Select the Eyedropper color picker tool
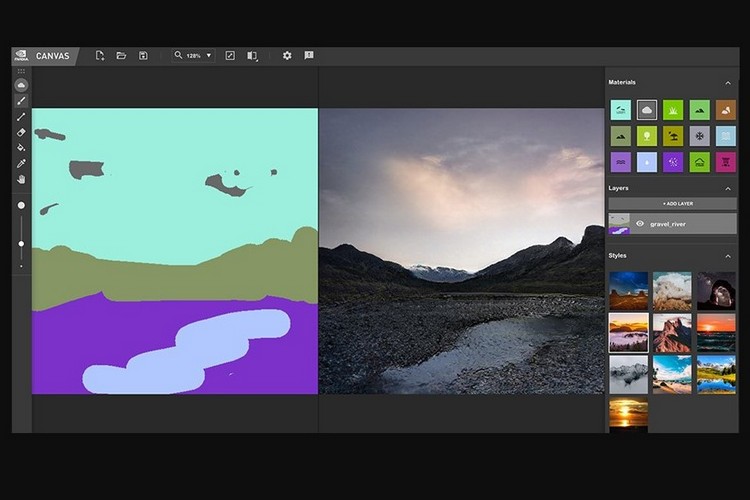Image resolution: width=750 pixels, height=500 pixels. (21, 164)
